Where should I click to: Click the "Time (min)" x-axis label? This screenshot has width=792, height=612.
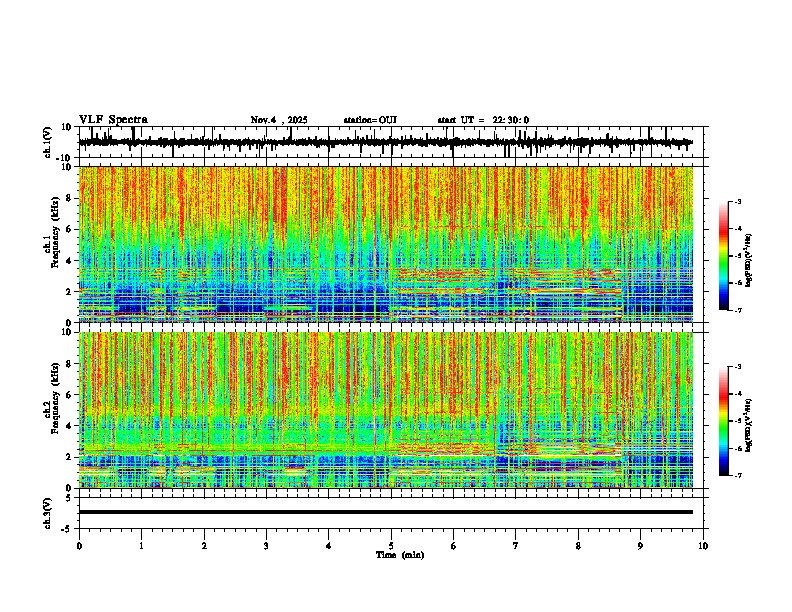pyautogui.click(x=400, y=555)
